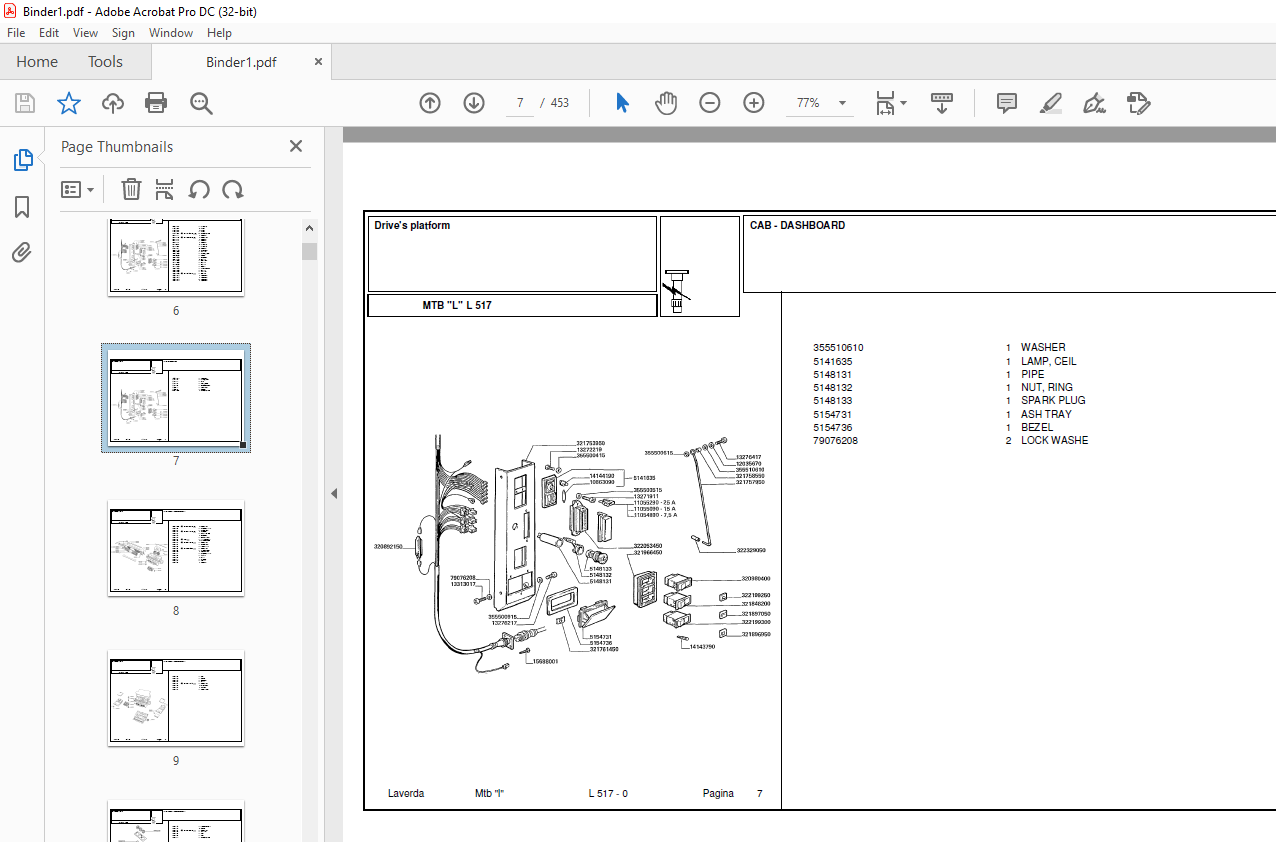Image resolution: width=1276 pixels, height=842 pixels.
Task: Print the file with the printer icon
Action: coord(156,103)
